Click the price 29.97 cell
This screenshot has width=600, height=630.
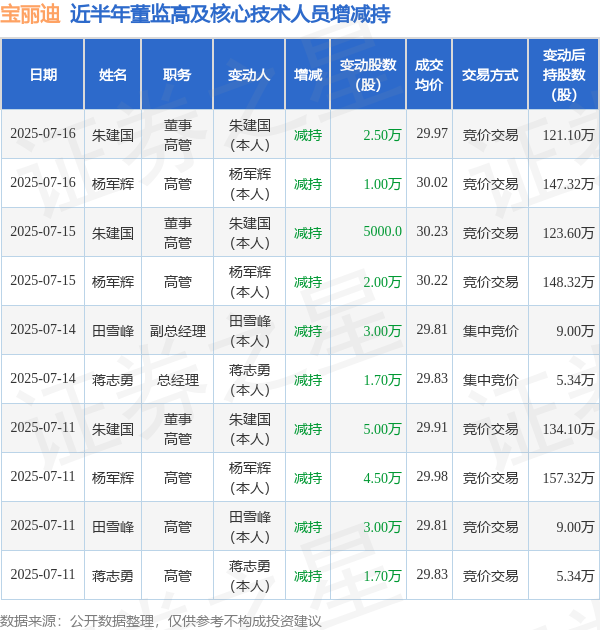pos(432,133)
